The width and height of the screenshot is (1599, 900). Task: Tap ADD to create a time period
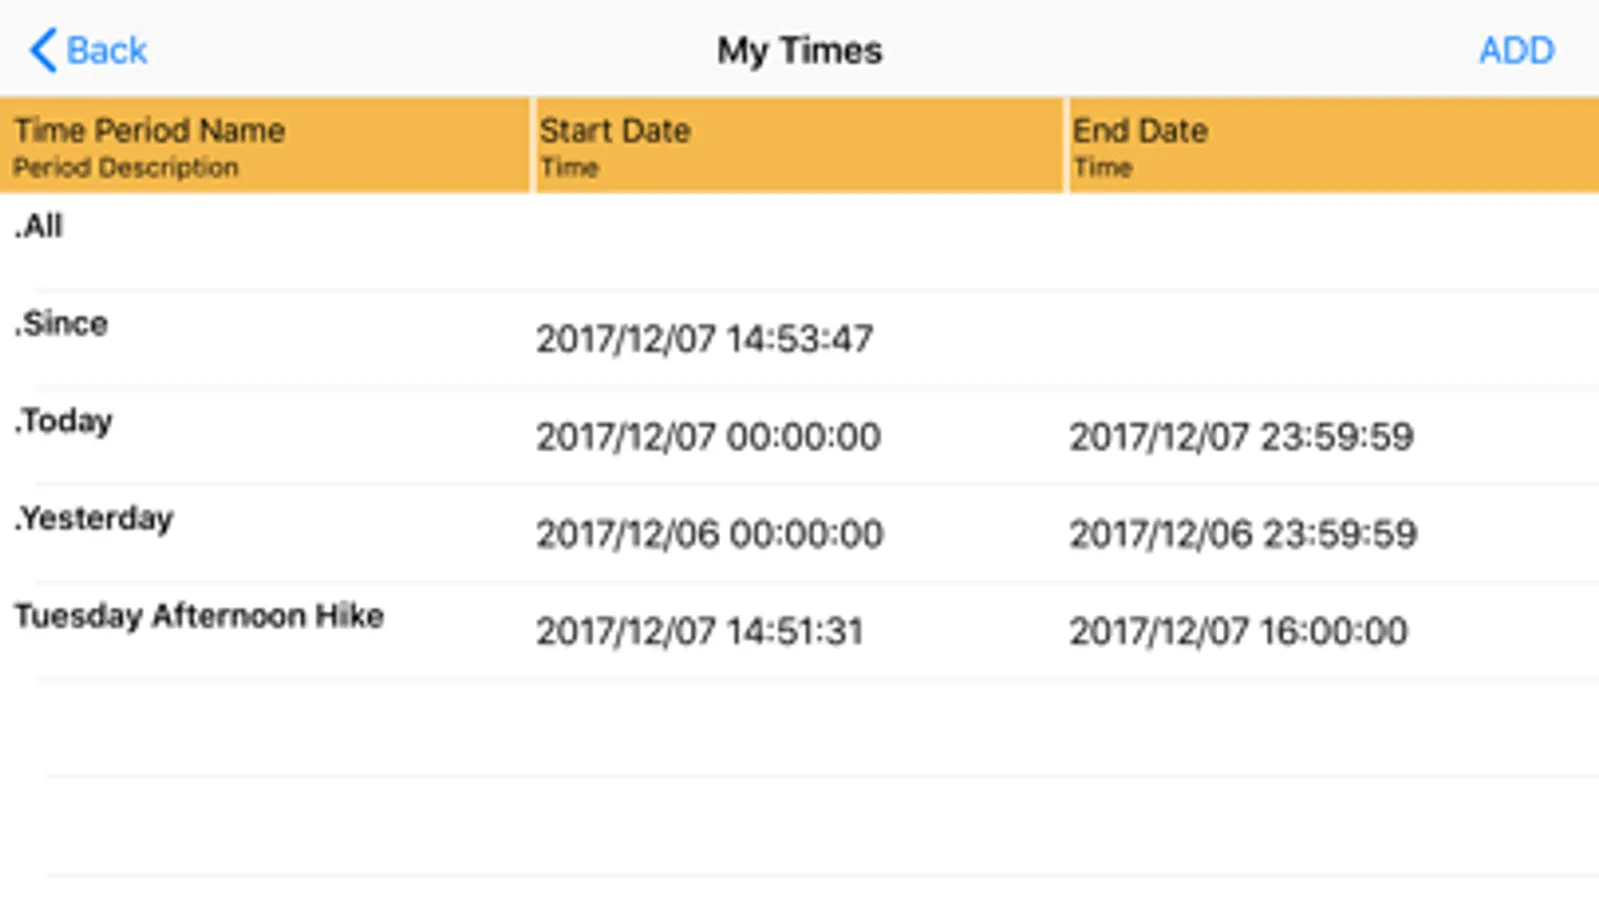1516,50
